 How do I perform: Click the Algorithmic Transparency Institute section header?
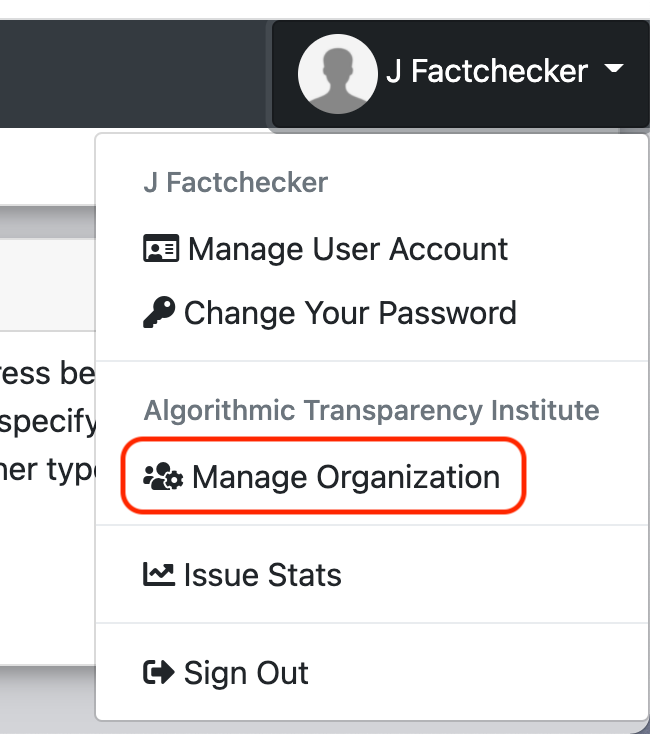[x=371, y=411]
